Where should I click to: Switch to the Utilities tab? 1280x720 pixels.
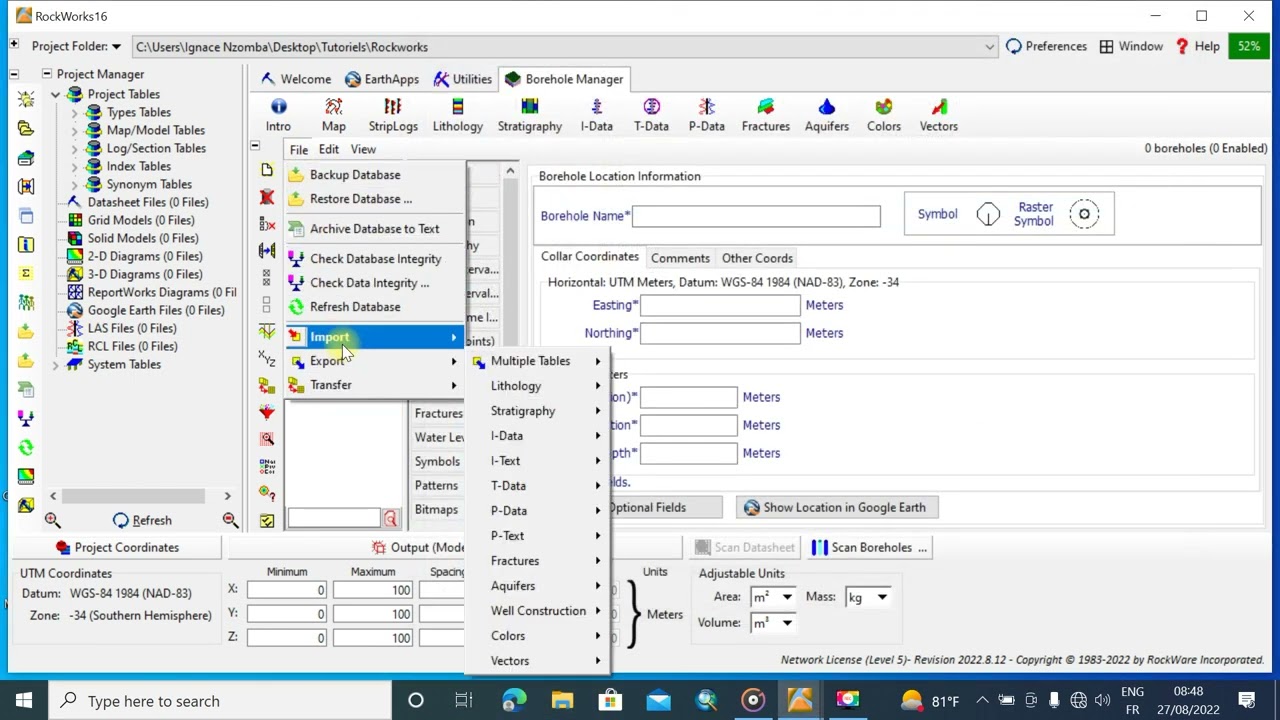coord(462,79)
